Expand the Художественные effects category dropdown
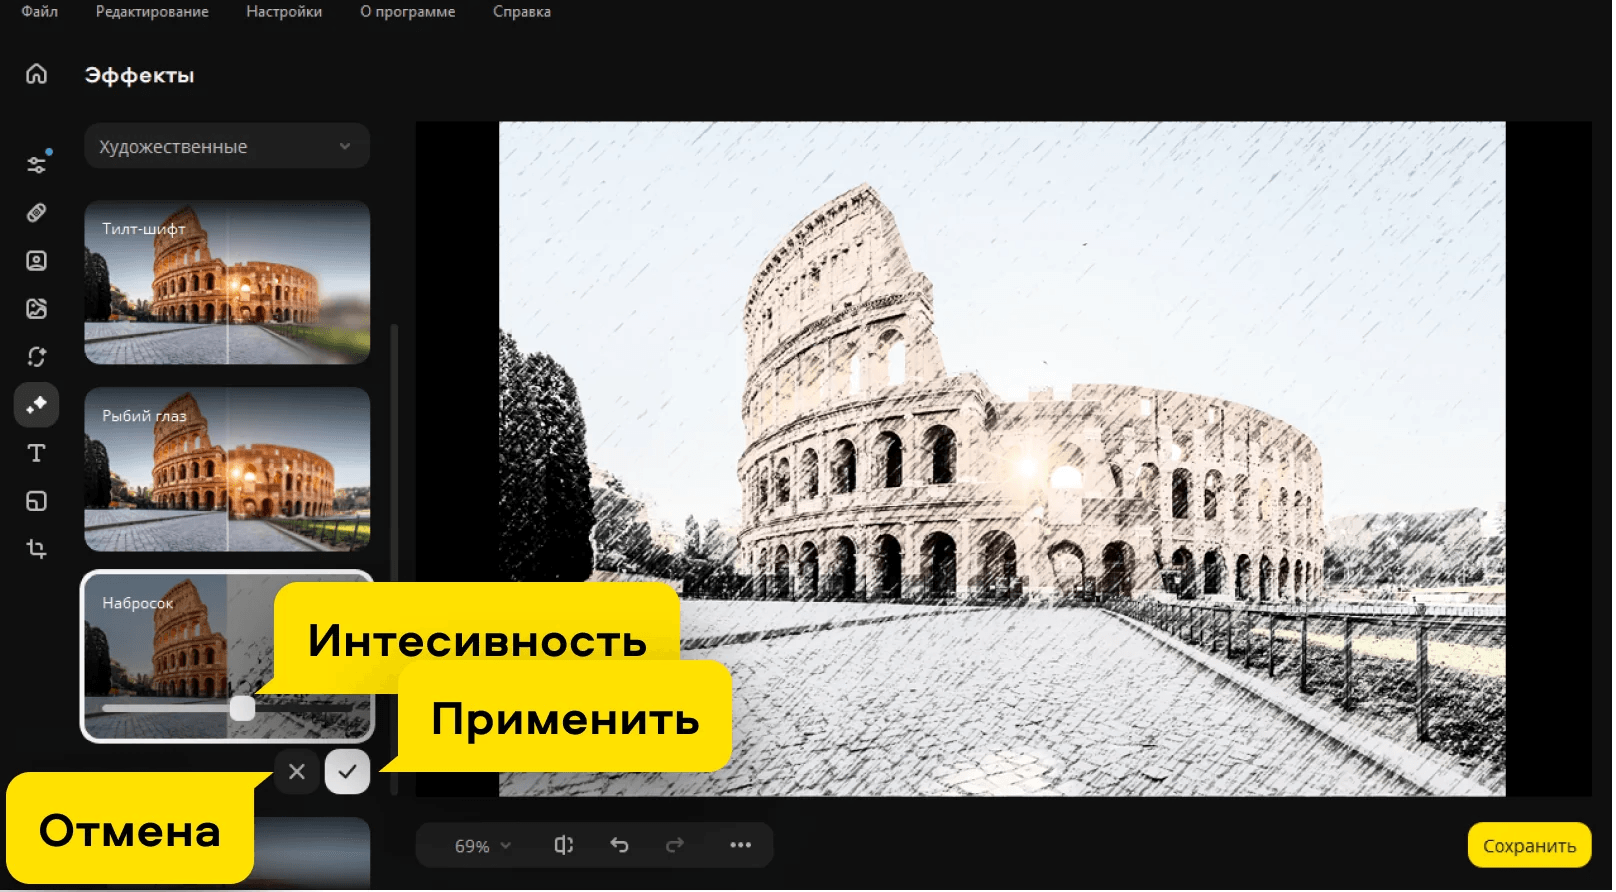Image resolution: width=1616 pixels, height=892 pixels. [227, 147]
